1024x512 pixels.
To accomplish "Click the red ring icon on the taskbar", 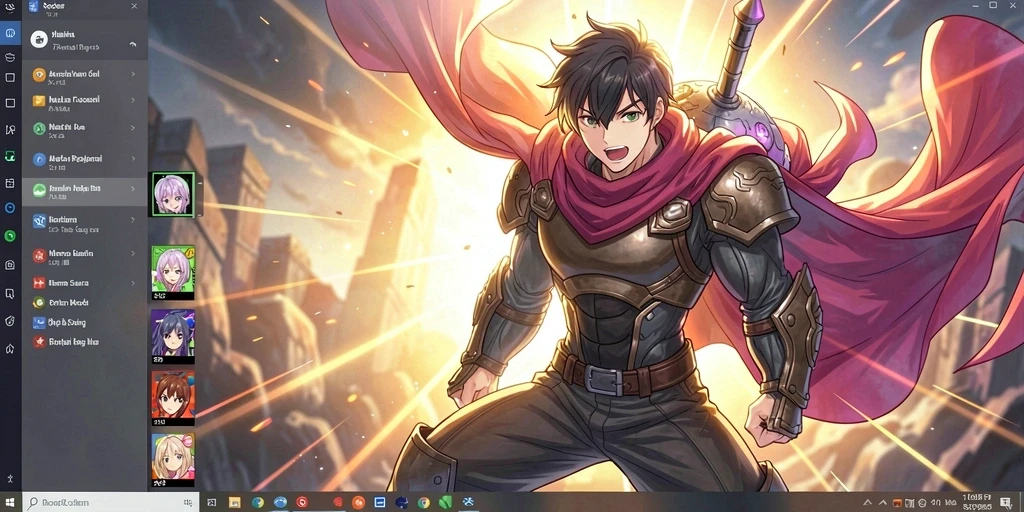I will click(301, 502).
